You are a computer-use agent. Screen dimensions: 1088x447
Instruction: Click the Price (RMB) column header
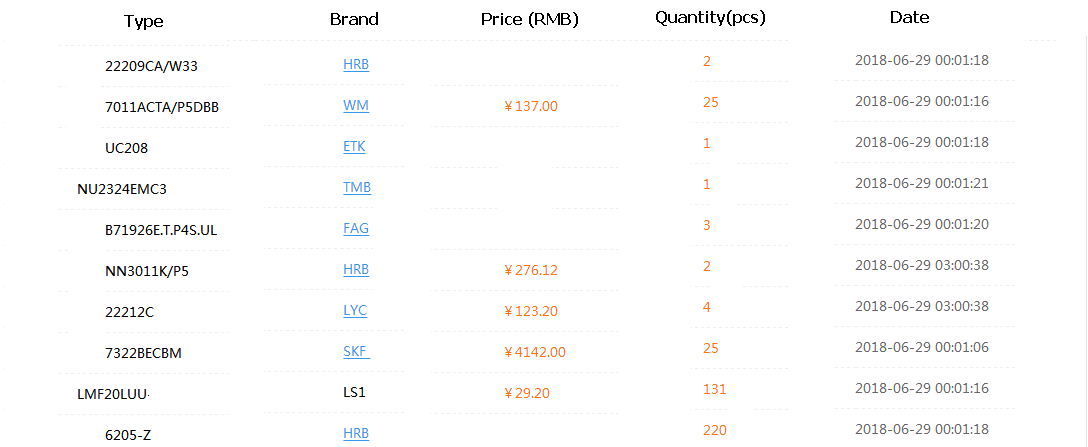[529, 19]
